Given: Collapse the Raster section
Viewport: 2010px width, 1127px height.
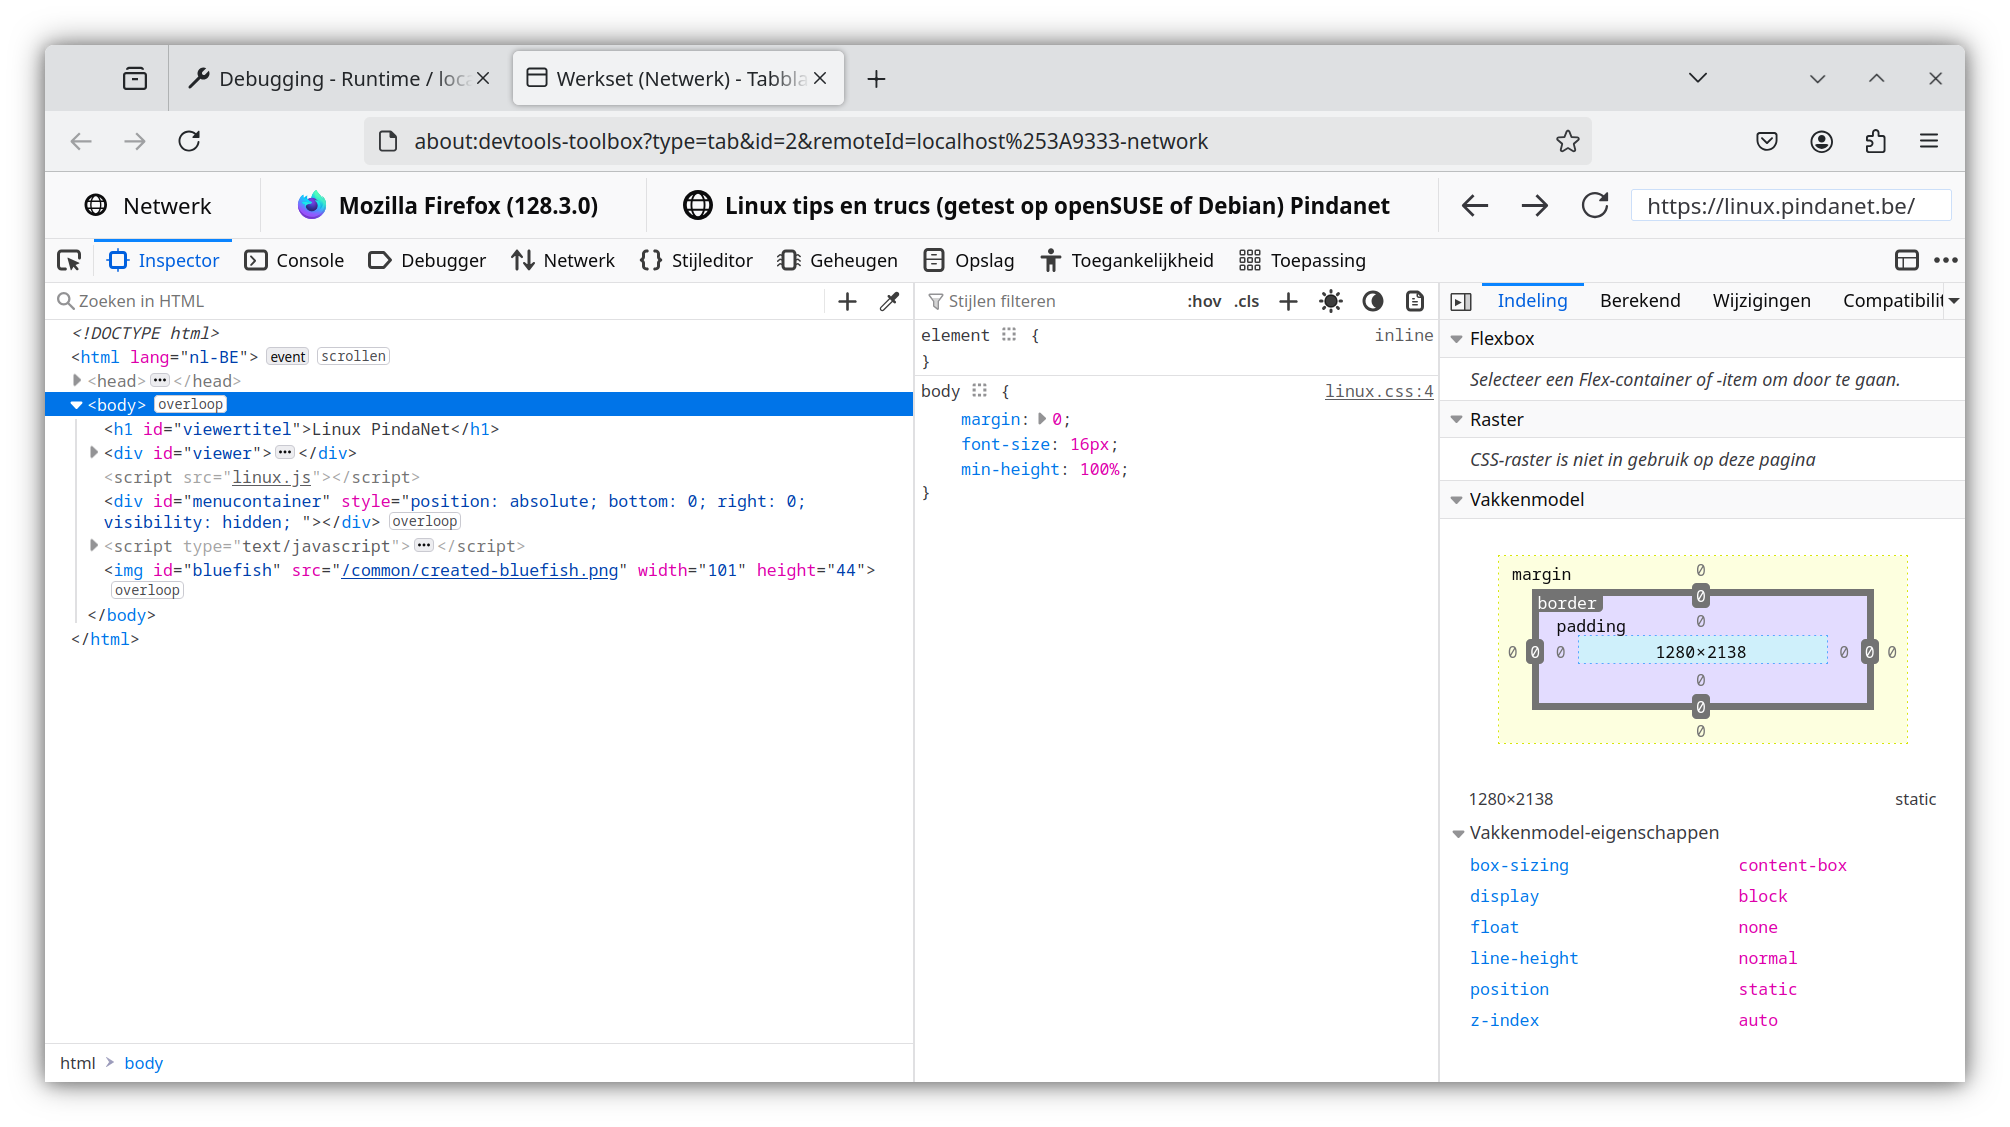Looking at the screenshot, I should 1456,420.
